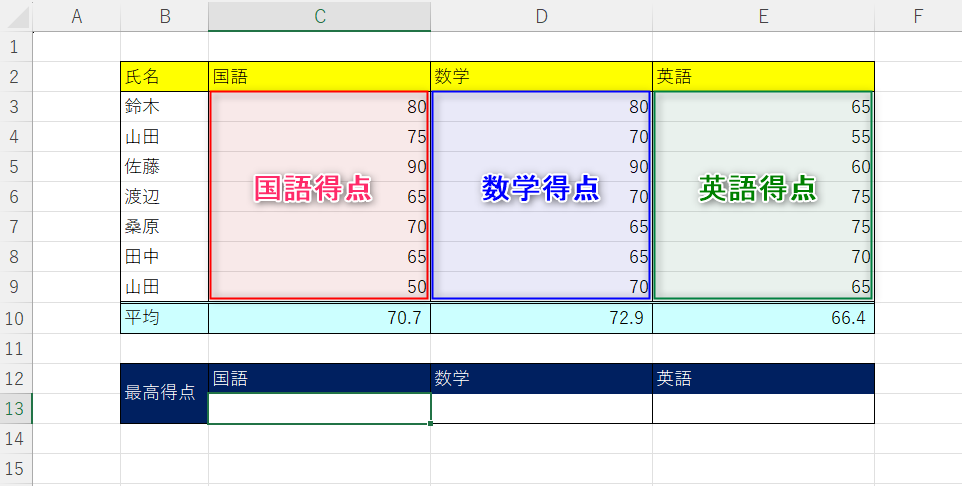Select 渡辺's 英語 score 75

(763, 197)
